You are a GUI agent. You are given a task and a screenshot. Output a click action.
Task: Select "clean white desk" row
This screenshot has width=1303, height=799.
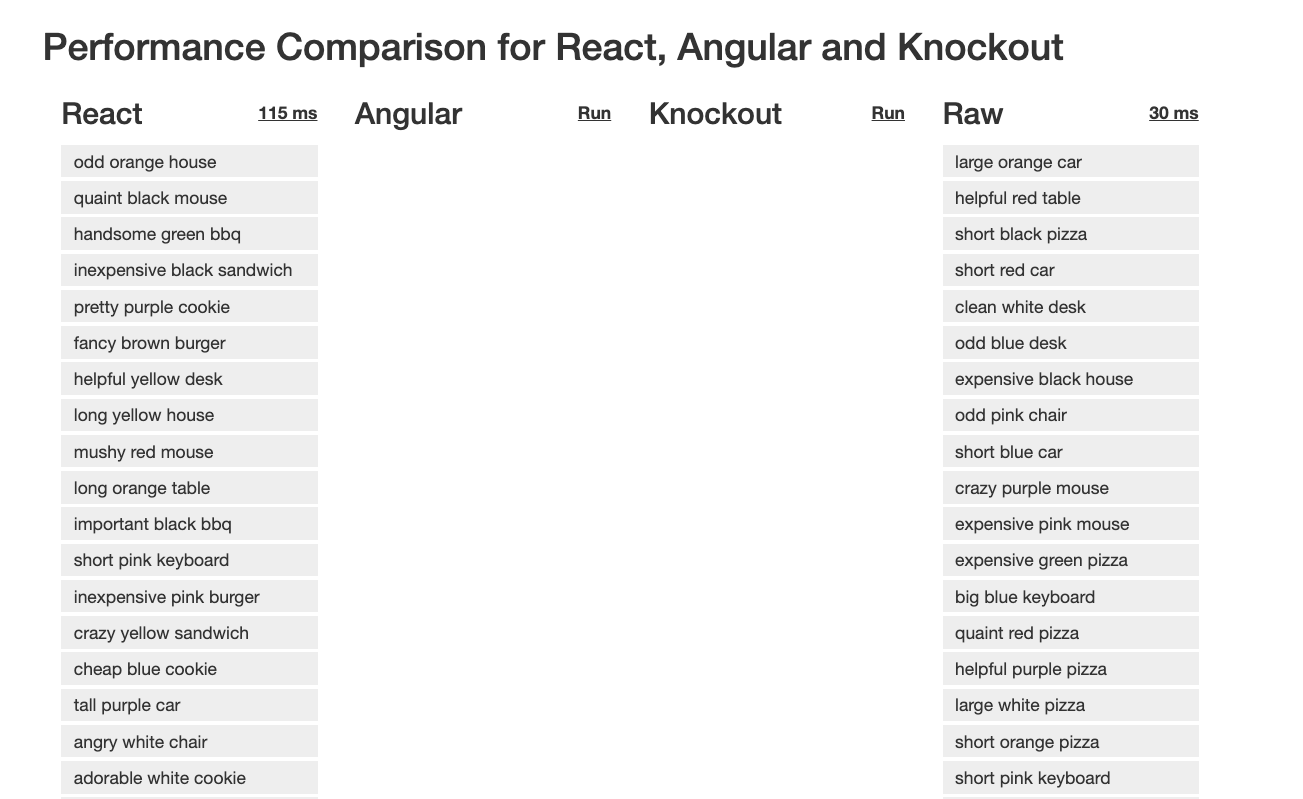[x=1070, y=307]
